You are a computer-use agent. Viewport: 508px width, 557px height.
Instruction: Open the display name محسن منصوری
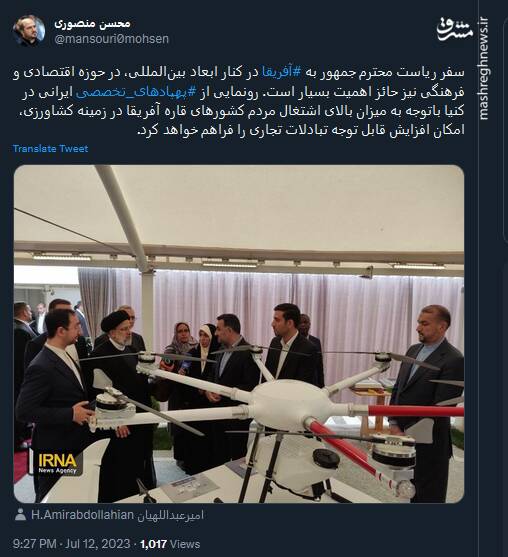[93, 24]
